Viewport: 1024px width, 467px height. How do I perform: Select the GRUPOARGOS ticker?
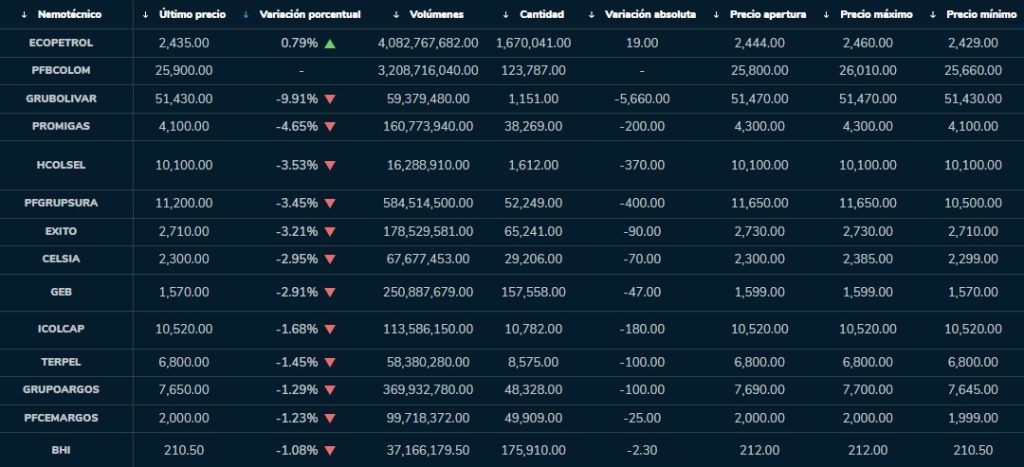tap(61, 390)
